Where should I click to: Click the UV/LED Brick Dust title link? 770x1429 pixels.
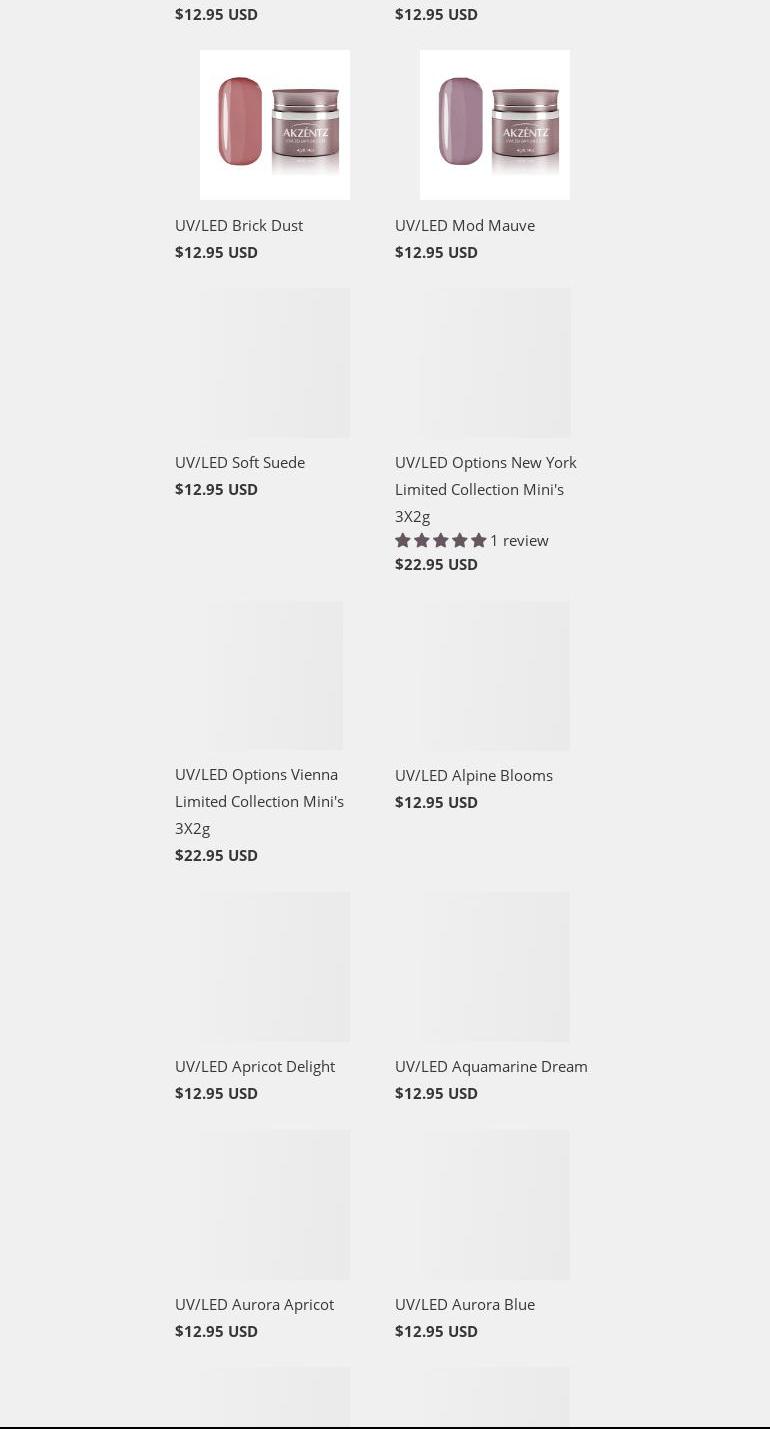point(239,225)
